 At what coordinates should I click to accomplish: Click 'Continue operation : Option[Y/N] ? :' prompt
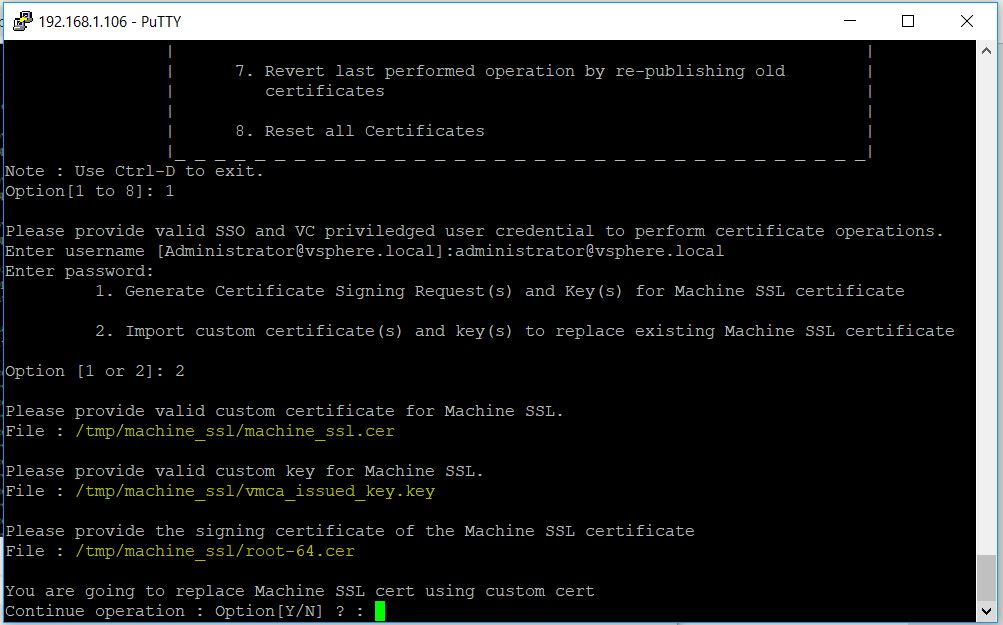tap(184, 612)
